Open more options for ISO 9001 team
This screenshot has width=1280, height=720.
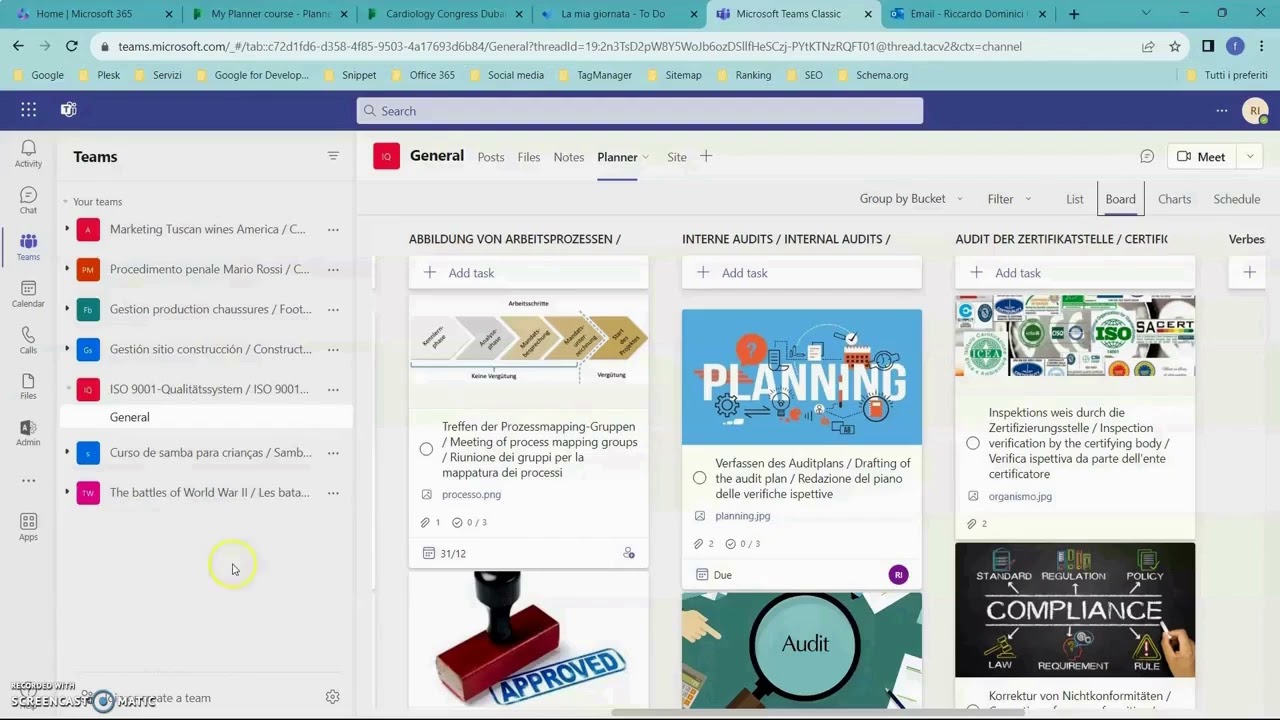coord(333,389)
